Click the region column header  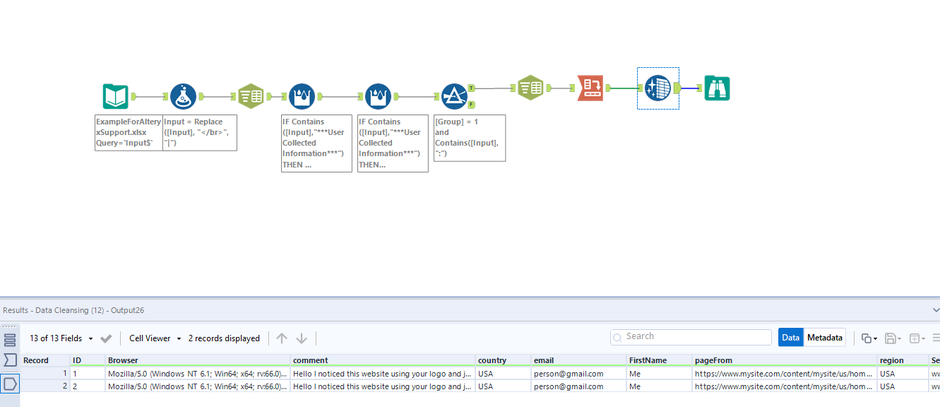point(903,360)
